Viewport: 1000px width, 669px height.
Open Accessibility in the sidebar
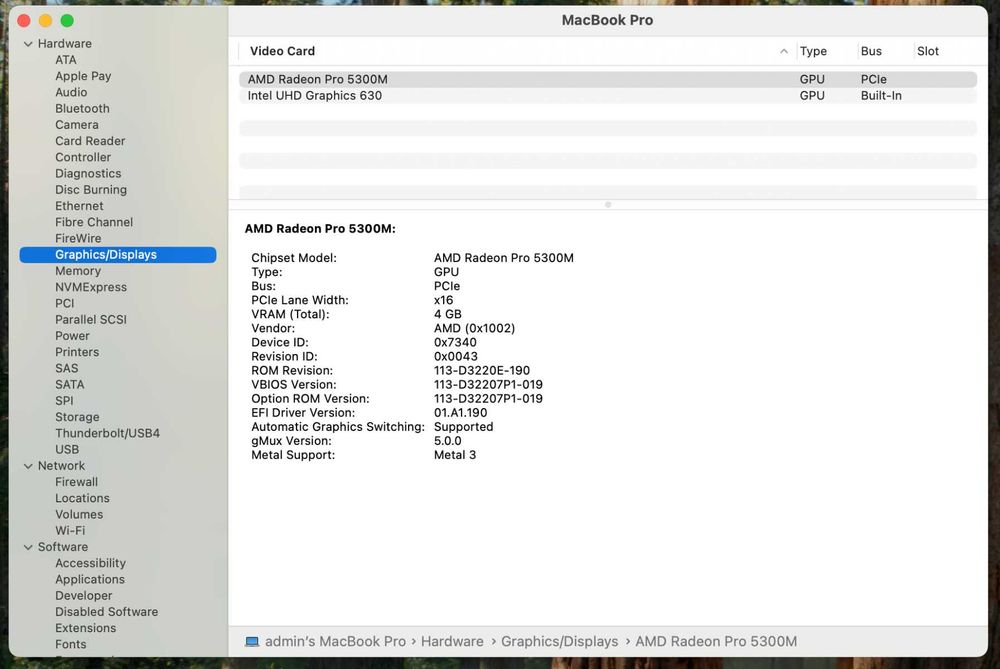point(91,563)
